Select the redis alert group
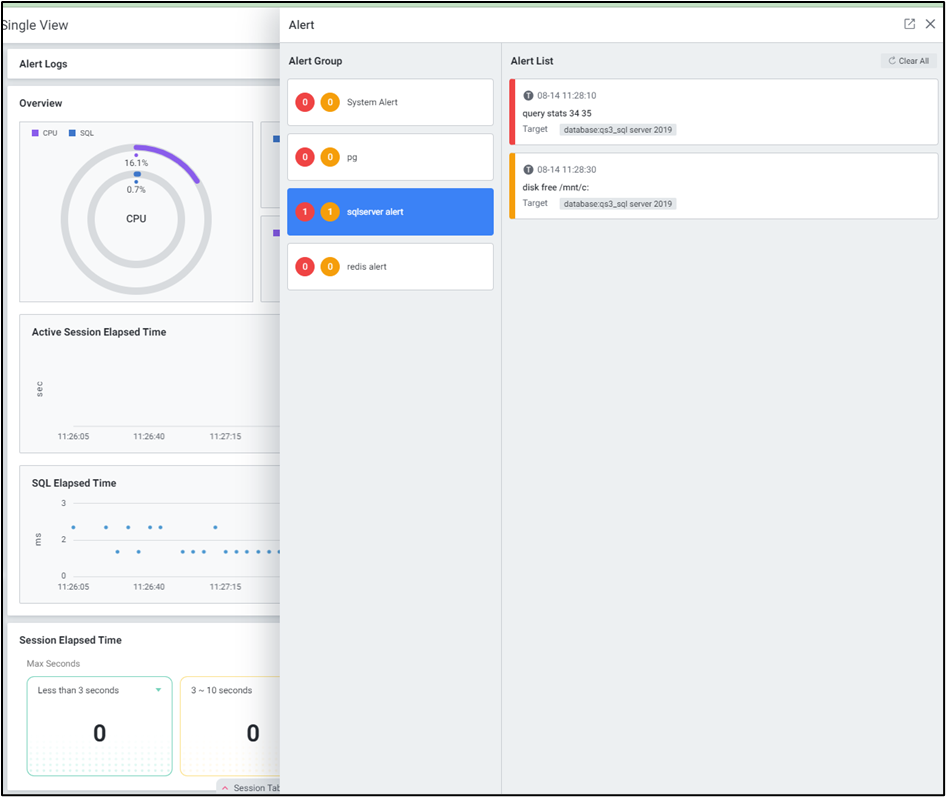 click(390, 267)
